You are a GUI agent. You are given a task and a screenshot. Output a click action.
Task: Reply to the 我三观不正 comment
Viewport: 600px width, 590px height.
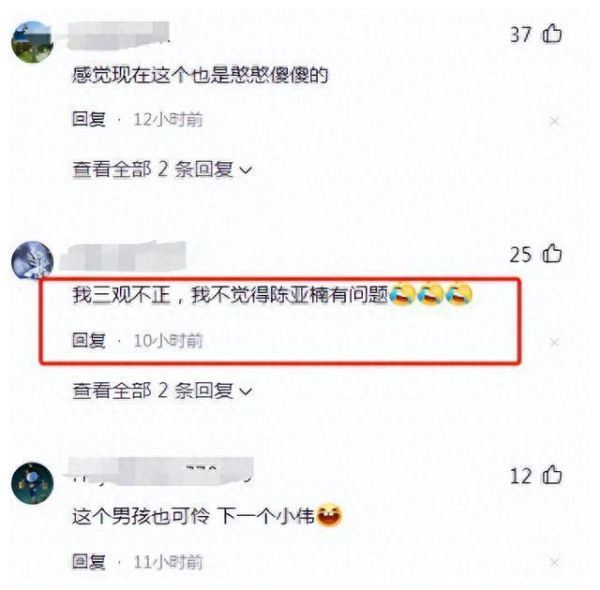(x=89, y=340)
